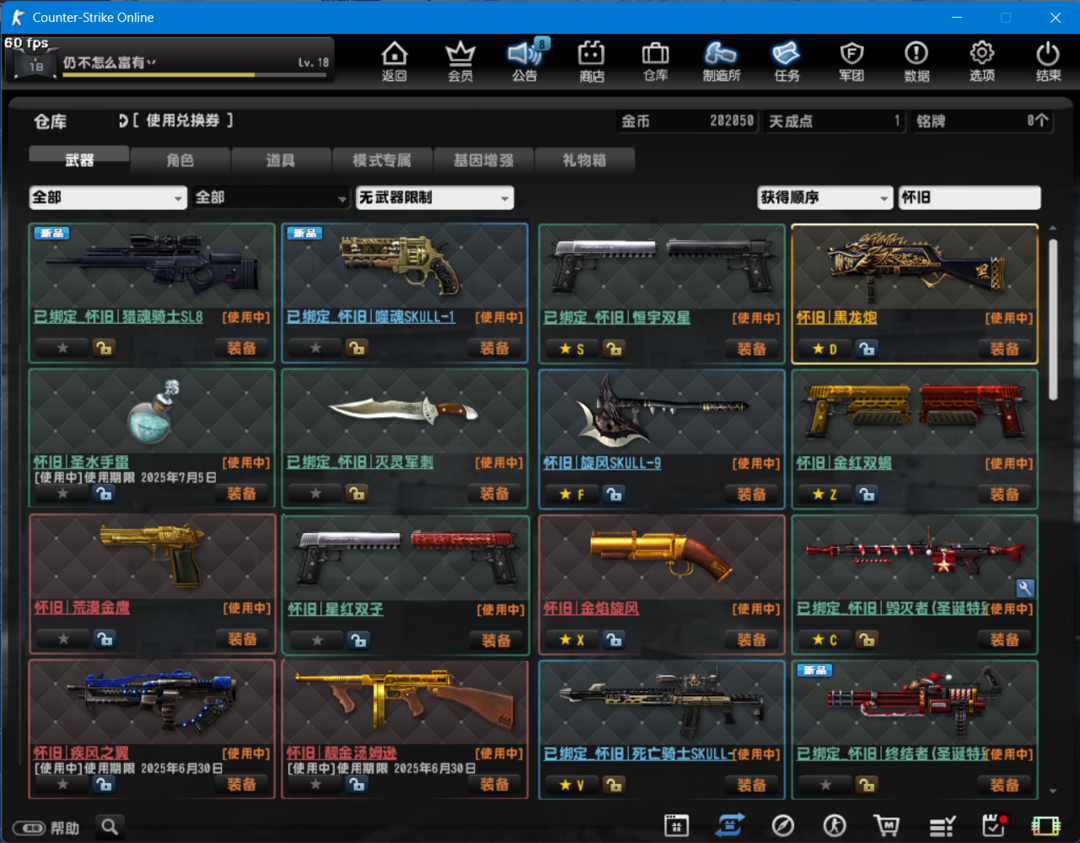Click the blue swap arrows icon
The height and width of the screenshot is (843, 1080).
point(729,825)
